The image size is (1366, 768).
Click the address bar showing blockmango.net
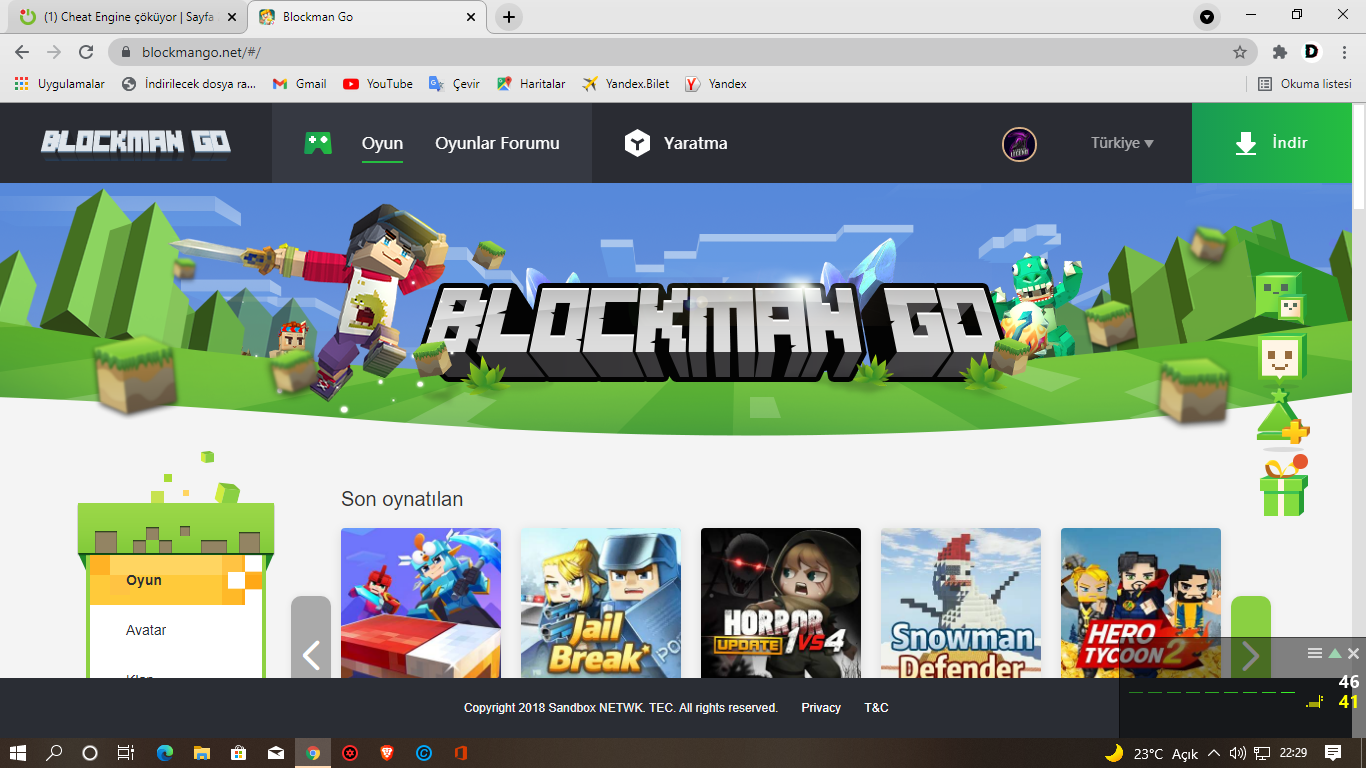coord(680,52)
